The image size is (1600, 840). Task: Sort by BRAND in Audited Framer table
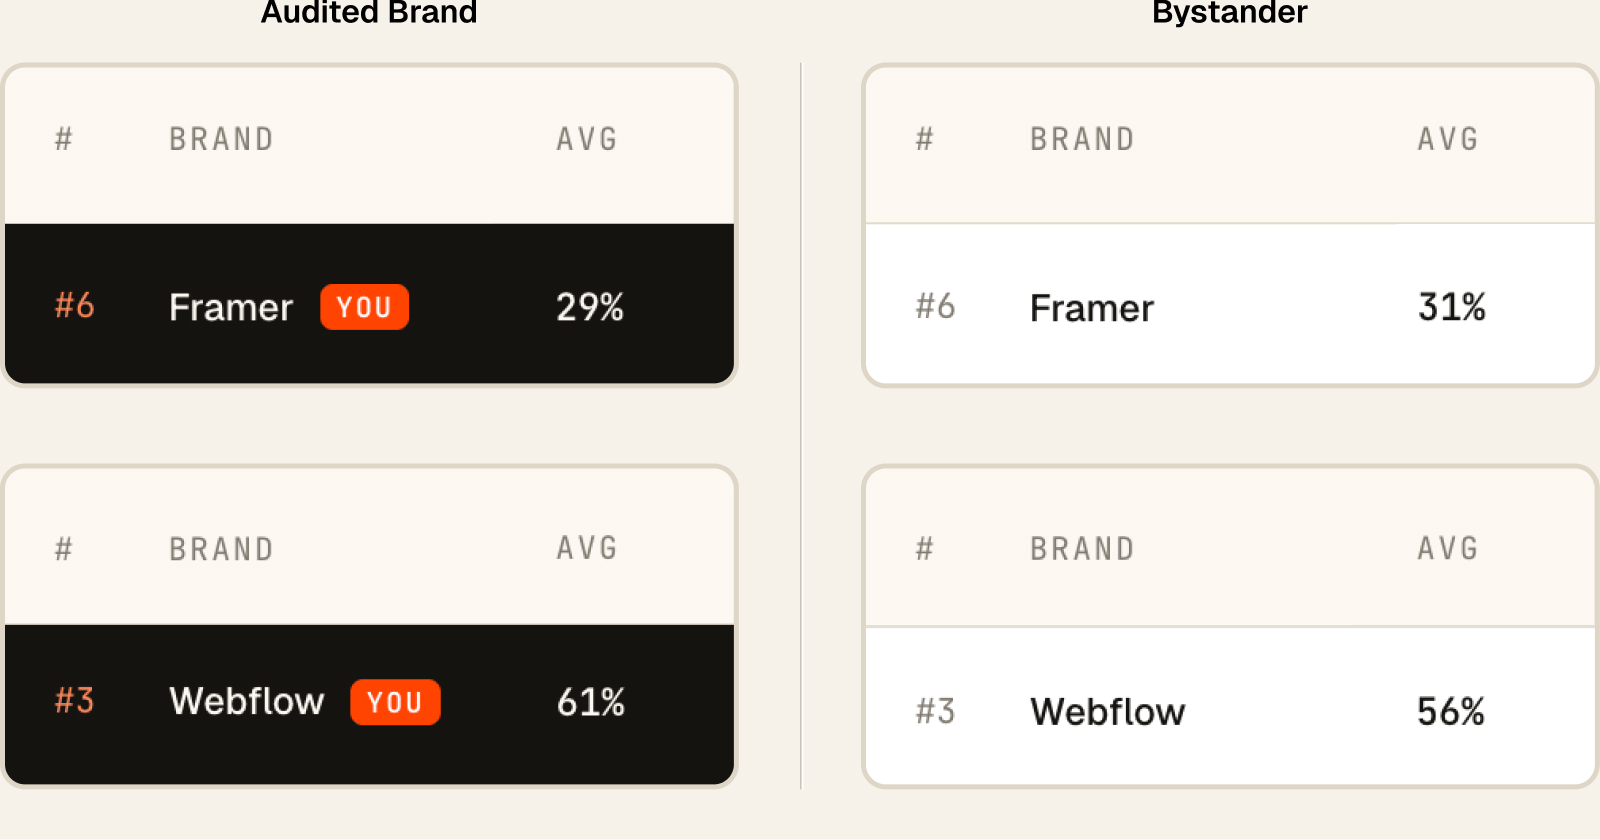click(x=221, y=139)
